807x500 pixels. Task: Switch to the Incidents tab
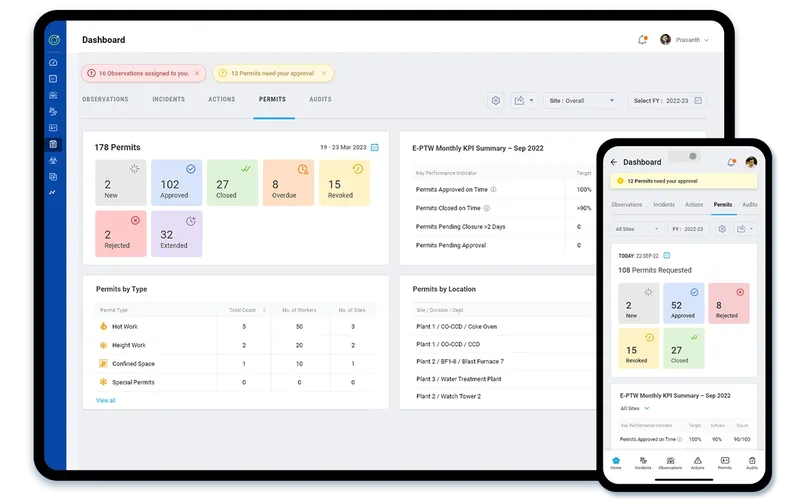(168, 99)
